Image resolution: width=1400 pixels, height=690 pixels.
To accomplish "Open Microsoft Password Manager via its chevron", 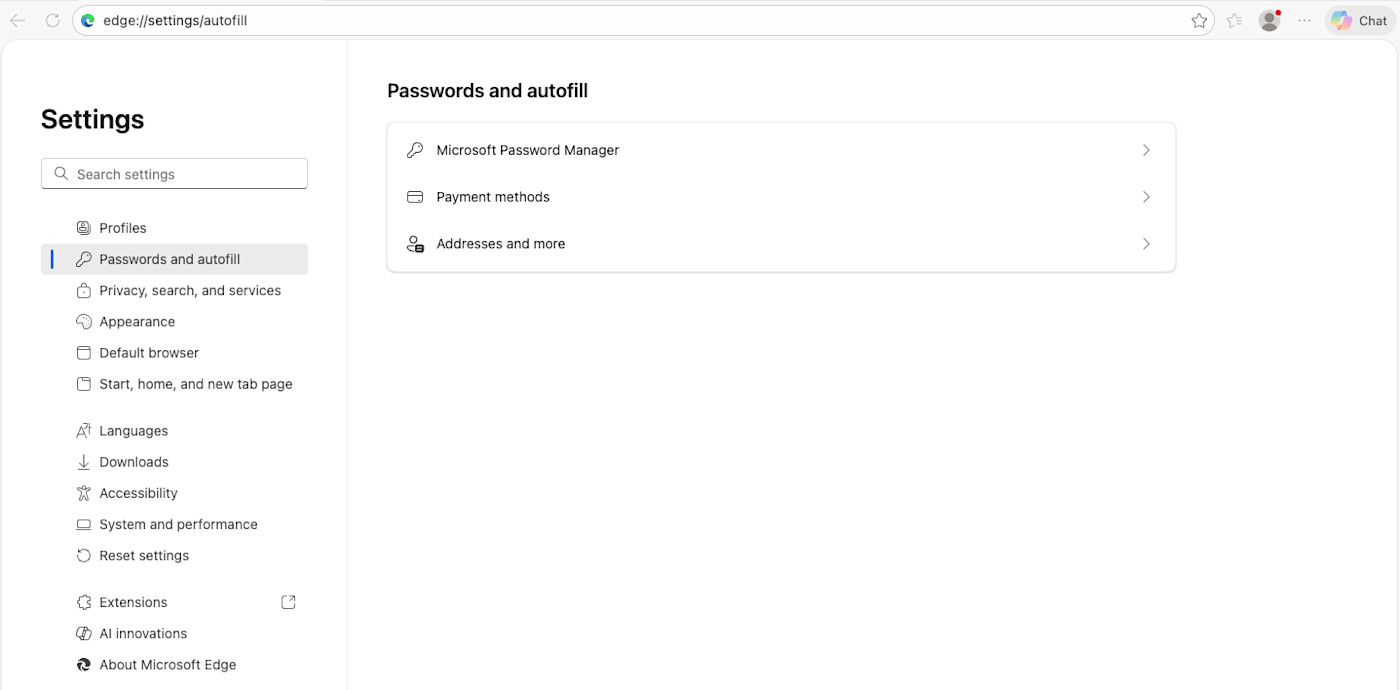I will tap(1146, 149).
